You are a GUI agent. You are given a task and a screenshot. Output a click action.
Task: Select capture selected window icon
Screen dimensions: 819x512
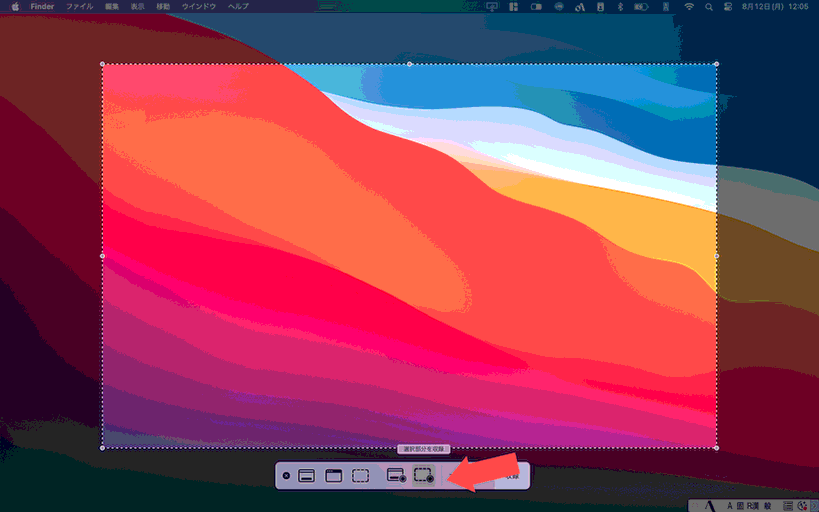pos(334,476)
